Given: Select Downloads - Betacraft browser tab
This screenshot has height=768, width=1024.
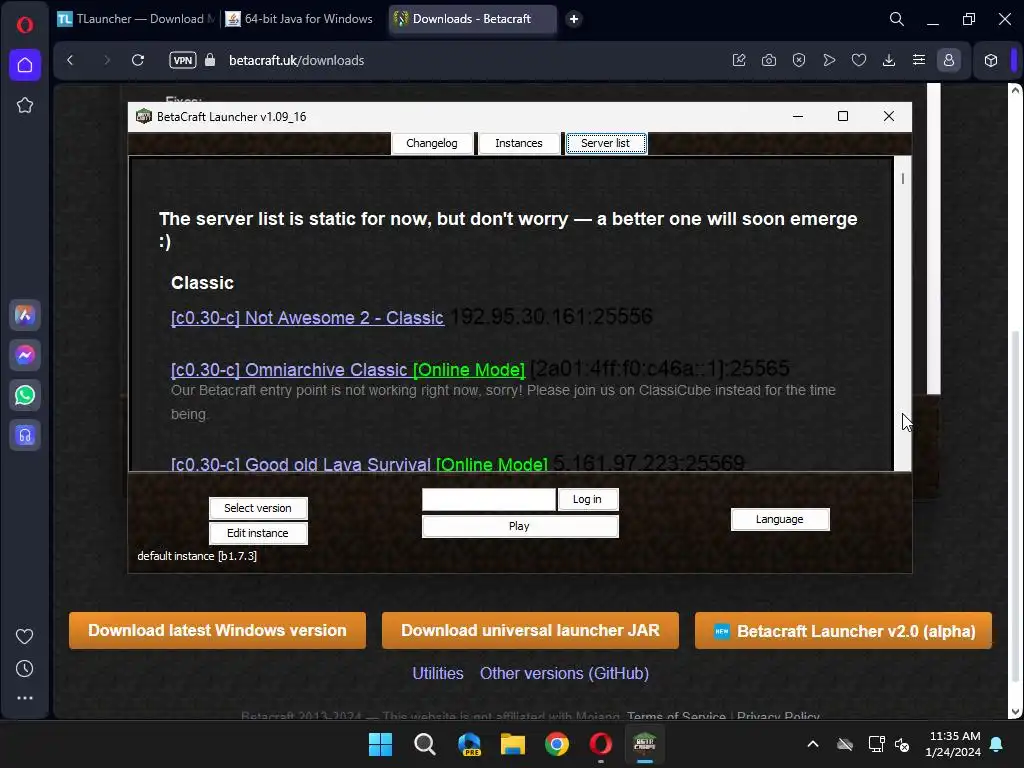Looking at the screenshot, I should click(472, 19).
